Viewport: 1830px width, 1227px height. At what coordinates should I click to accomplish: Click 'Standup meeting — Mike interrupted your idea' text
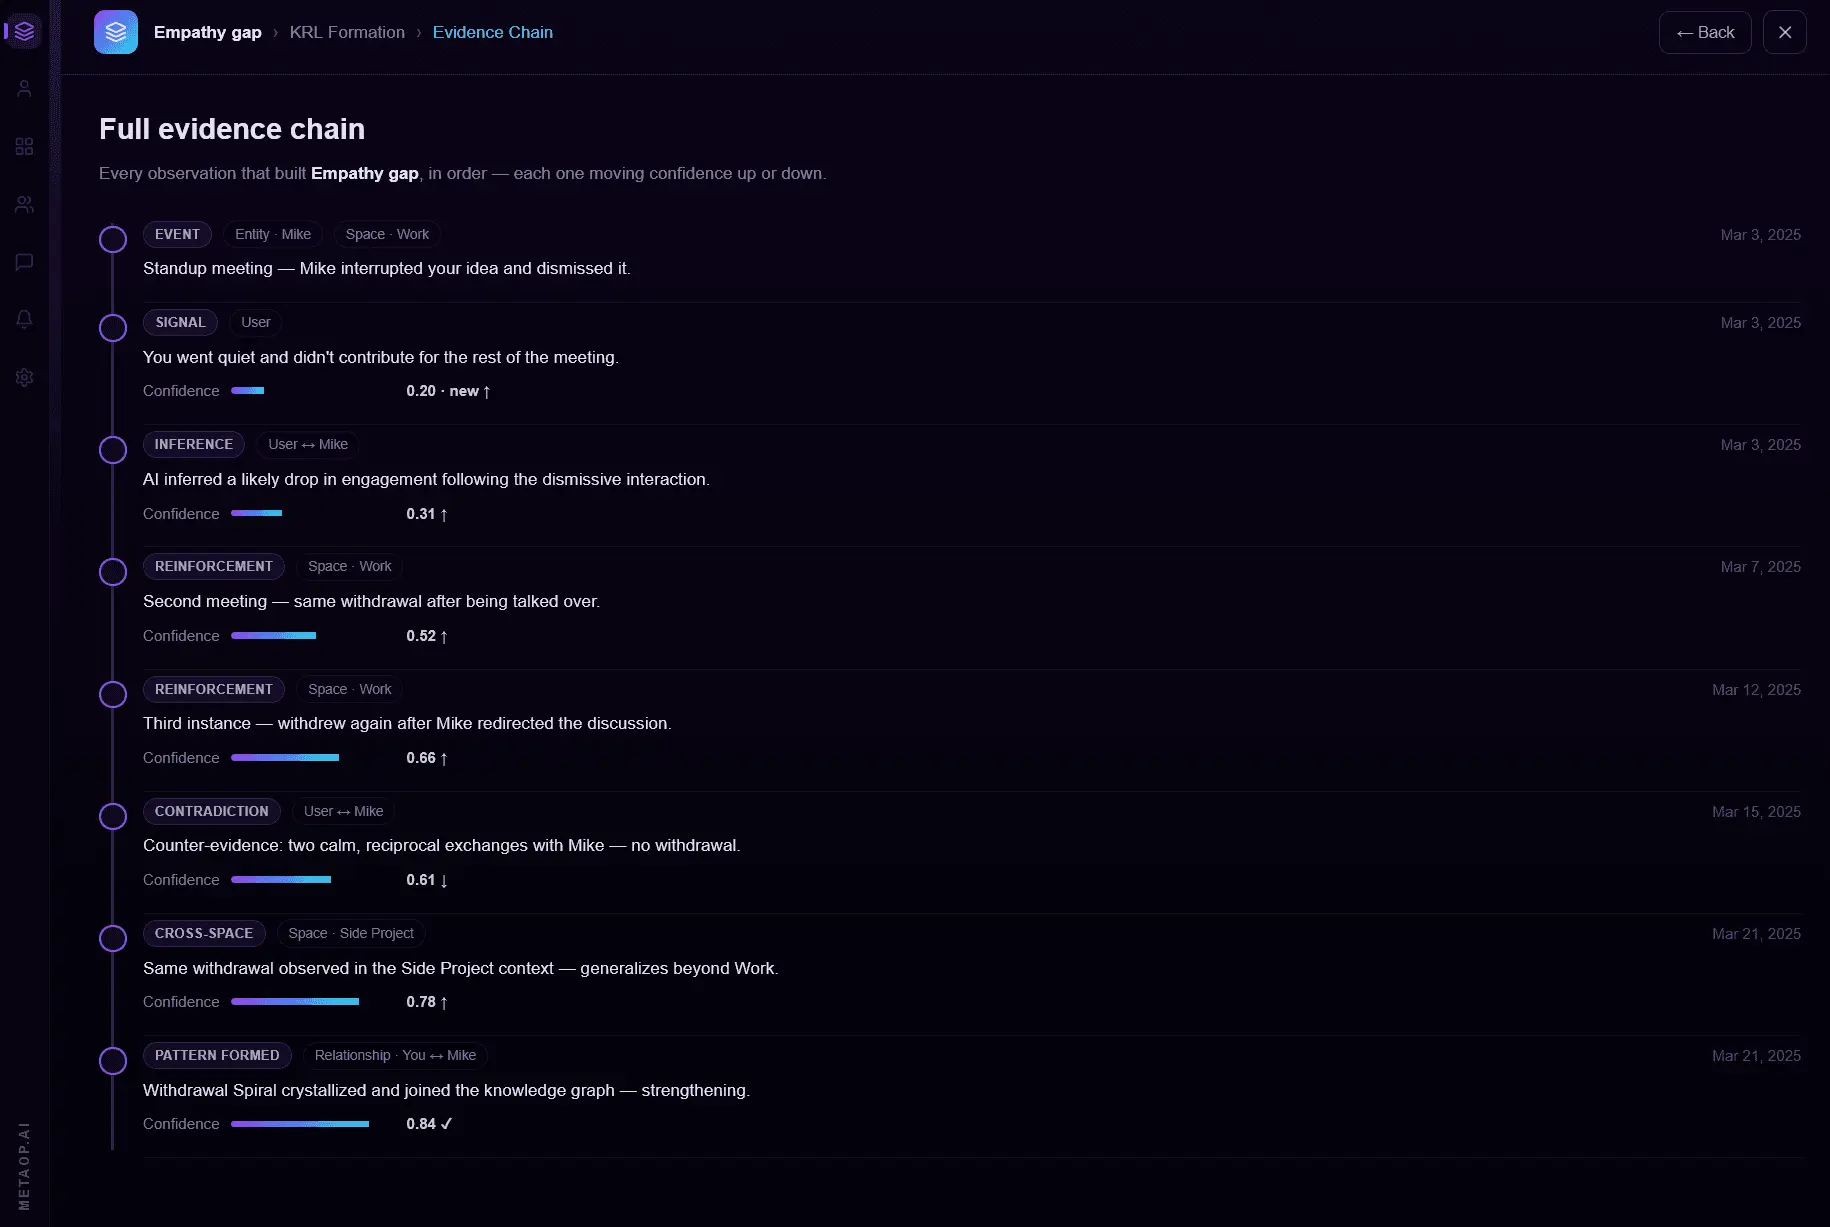tap(387, 268)
